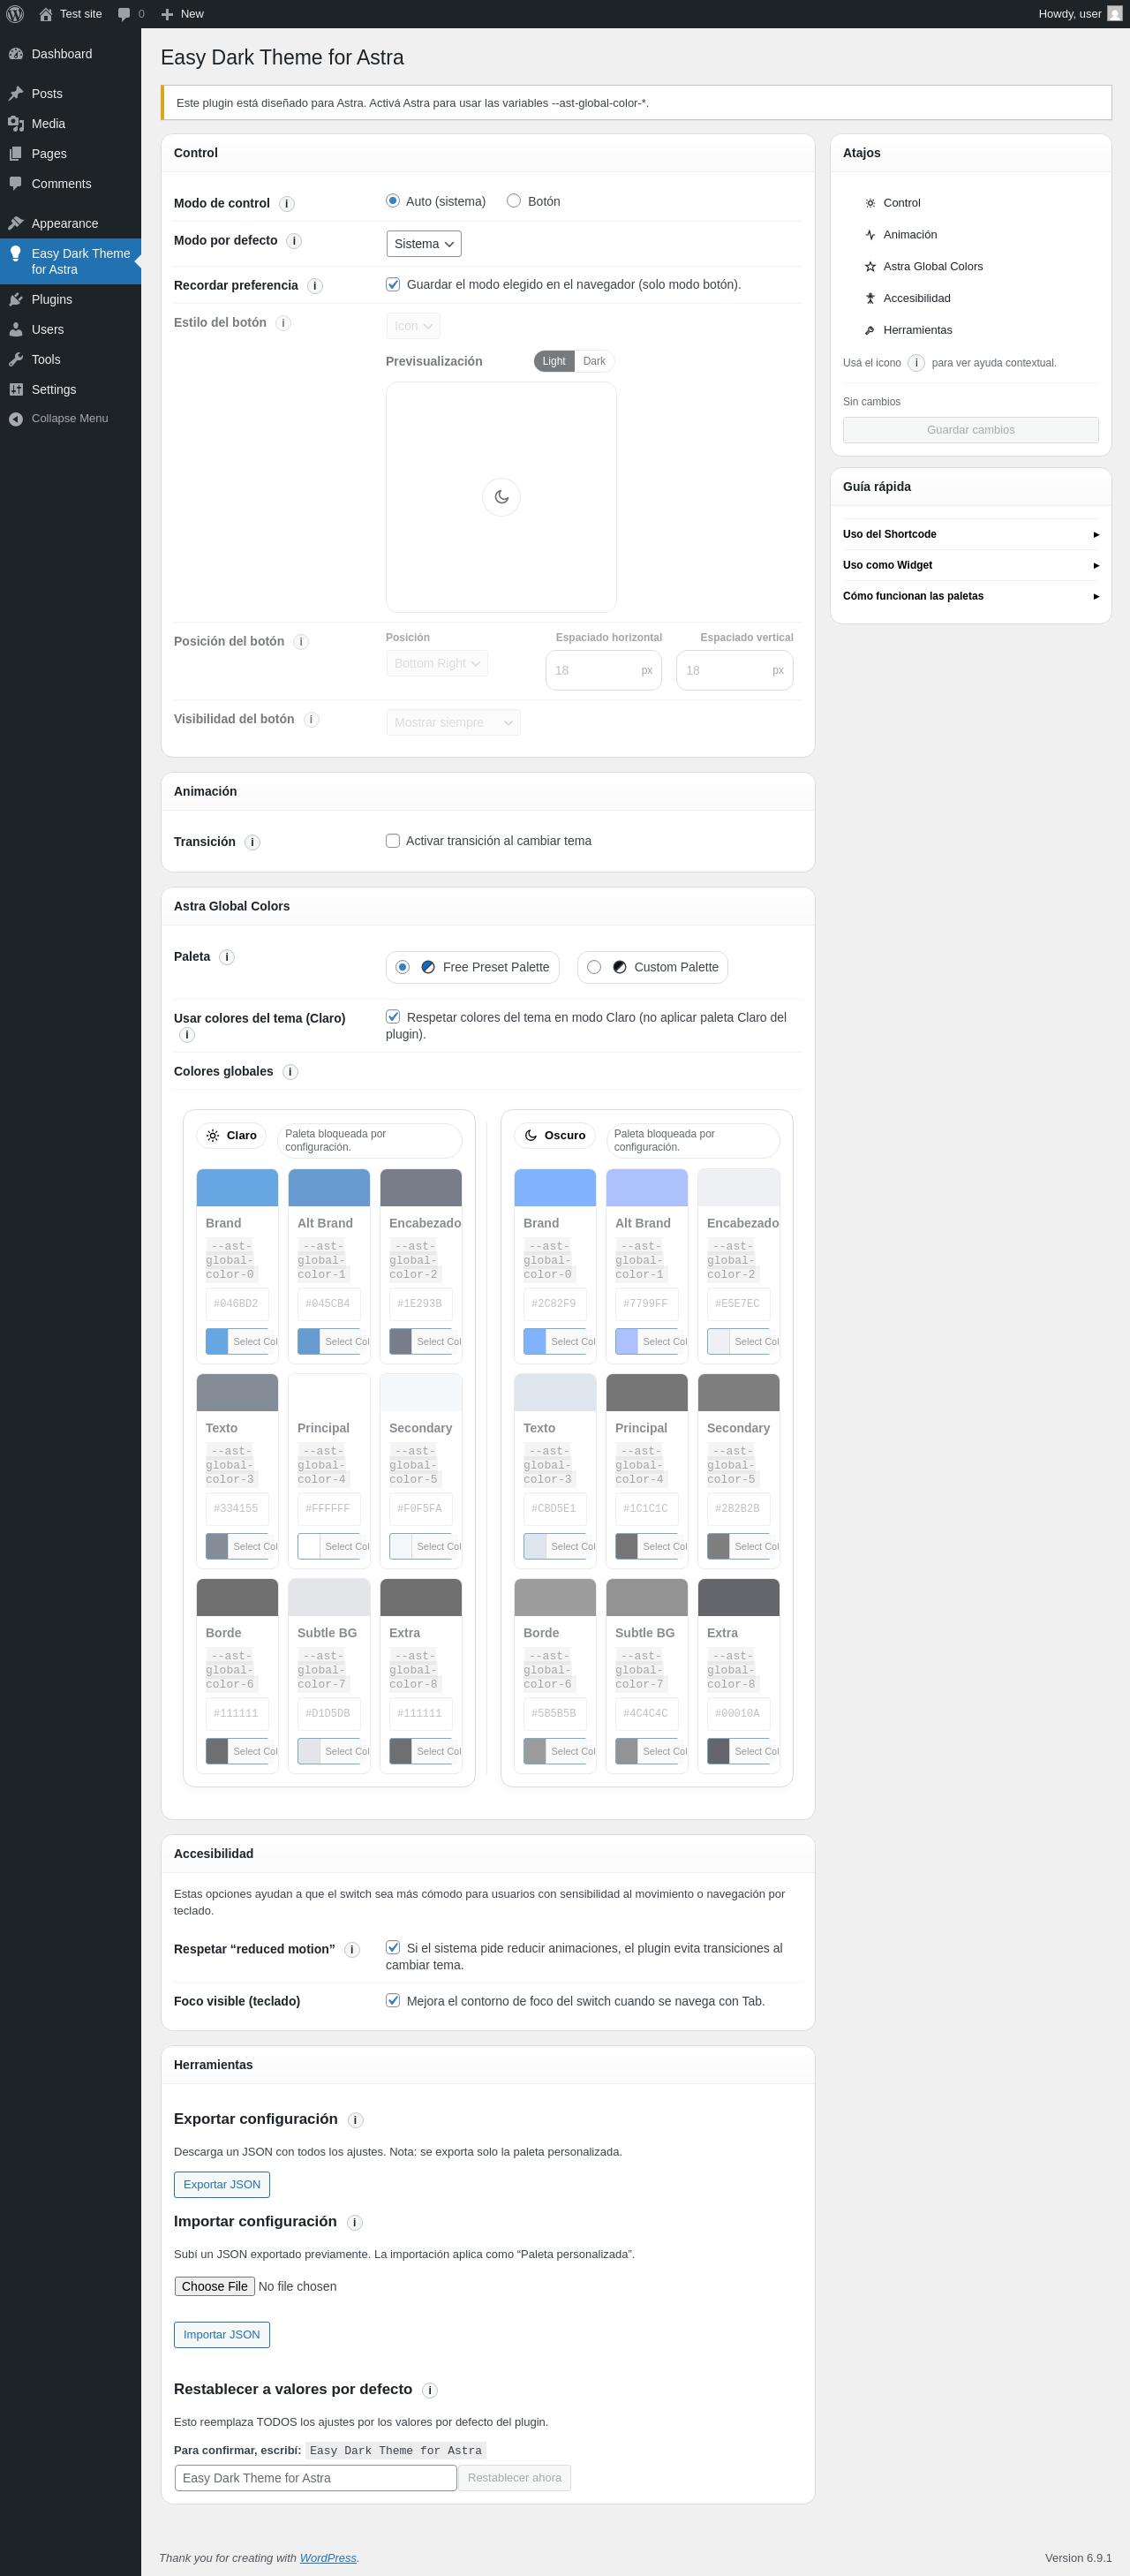Image resolution: width=1130 pixels, height=2576 pixels.
Task: Click the New plus icon in admin bar
Action: click(x=167, y=14)
